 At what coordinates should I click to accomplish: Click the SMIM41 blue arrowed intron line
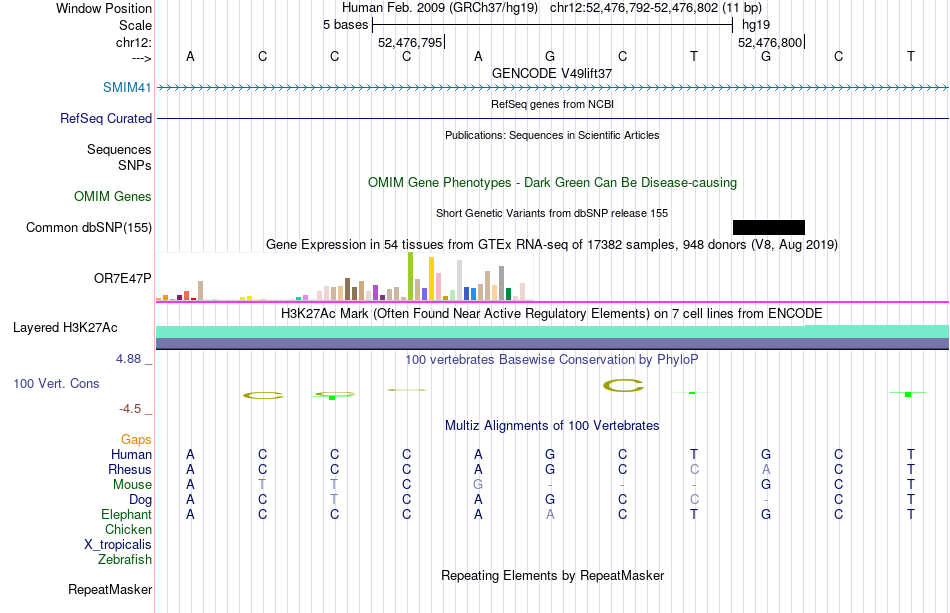pos(553,88)
